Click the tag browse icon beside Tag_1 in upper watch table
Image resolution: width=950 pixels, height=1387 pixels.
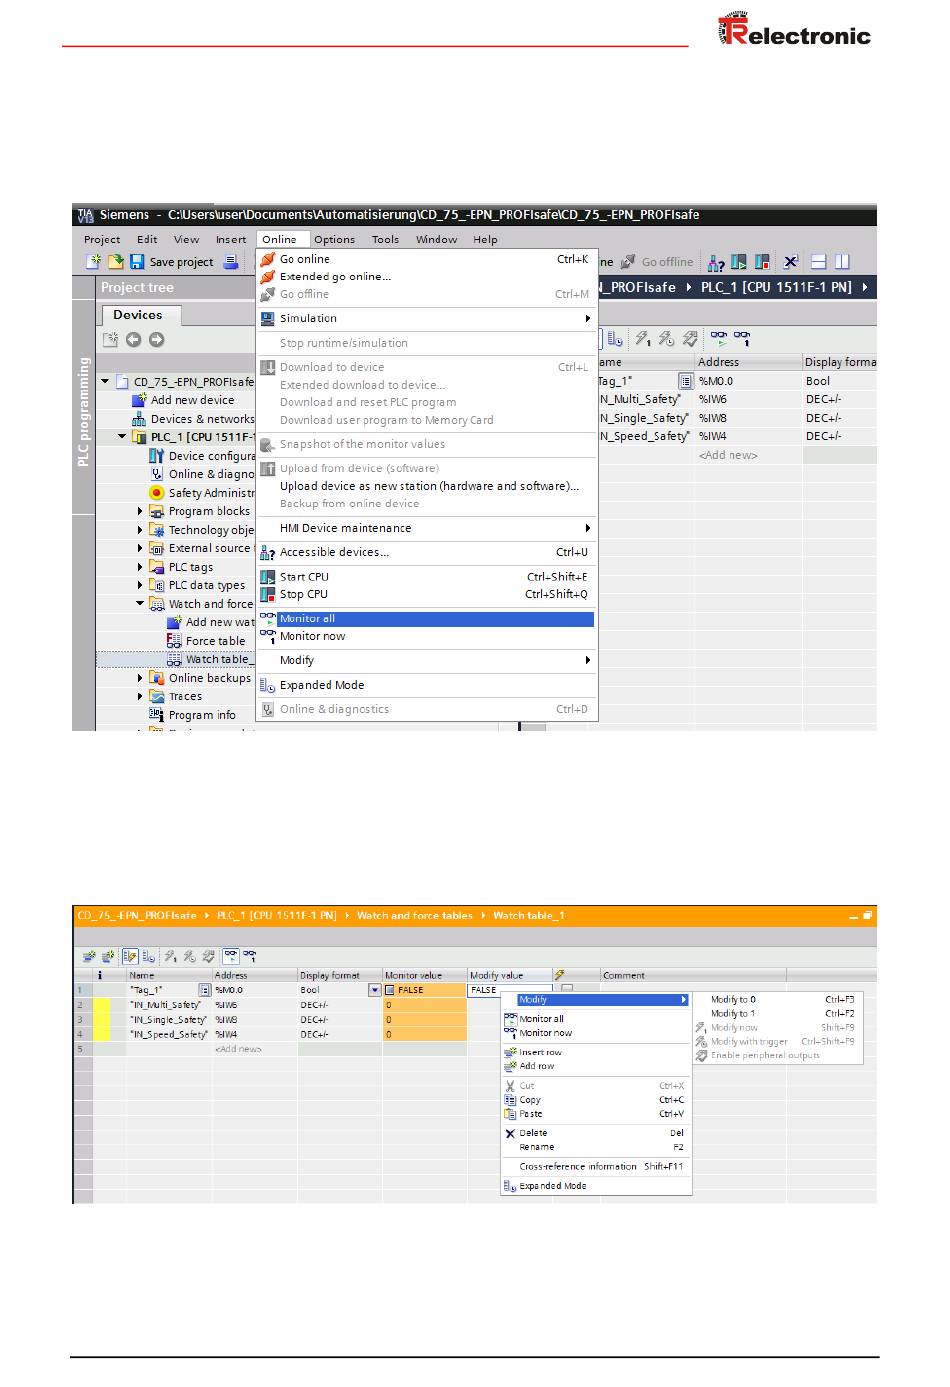[685, 381]
